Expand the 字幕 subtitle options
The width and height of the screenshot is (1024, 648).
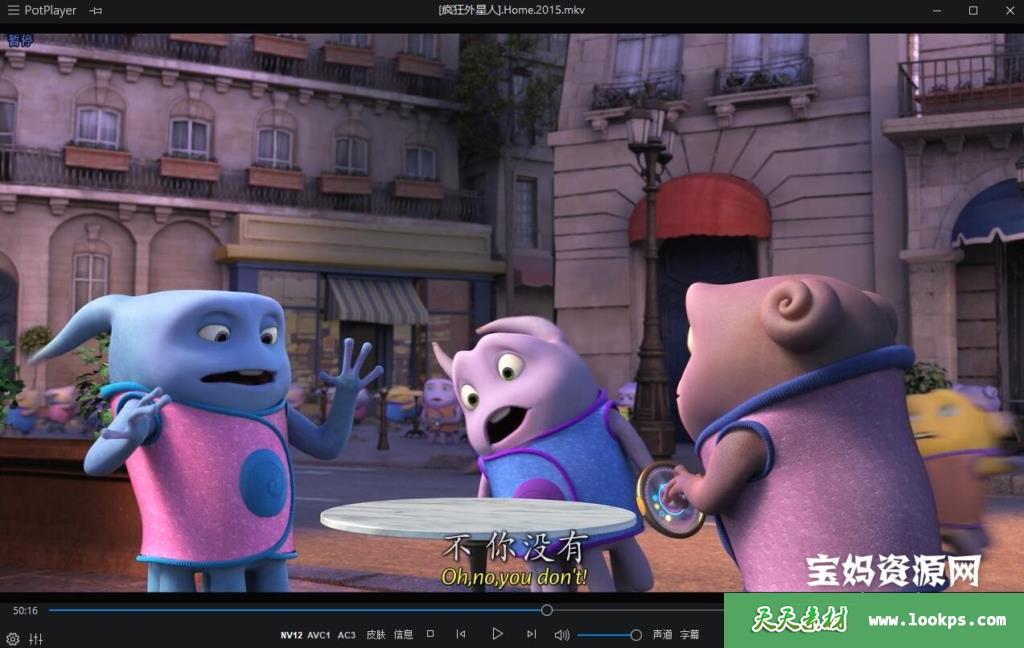click(690, 635)
